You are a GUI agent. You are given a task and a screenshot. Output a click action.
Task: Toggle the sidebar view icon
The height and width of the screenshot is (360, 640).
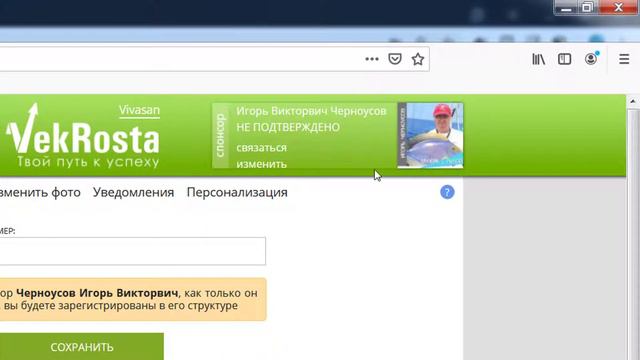(564, 60)
